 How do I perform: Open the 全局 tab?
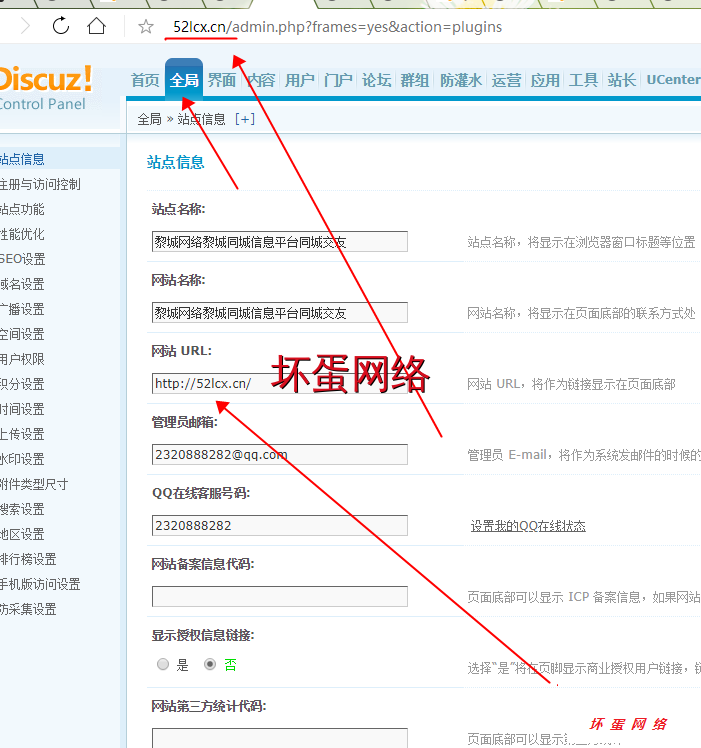click(x=184, y=80)
